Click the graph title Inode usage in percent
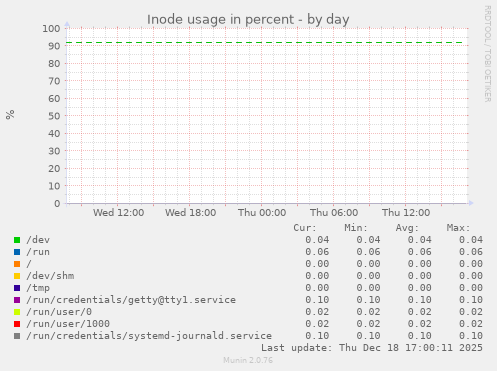Screen dimensions: 497x371 tap(248, 19)
